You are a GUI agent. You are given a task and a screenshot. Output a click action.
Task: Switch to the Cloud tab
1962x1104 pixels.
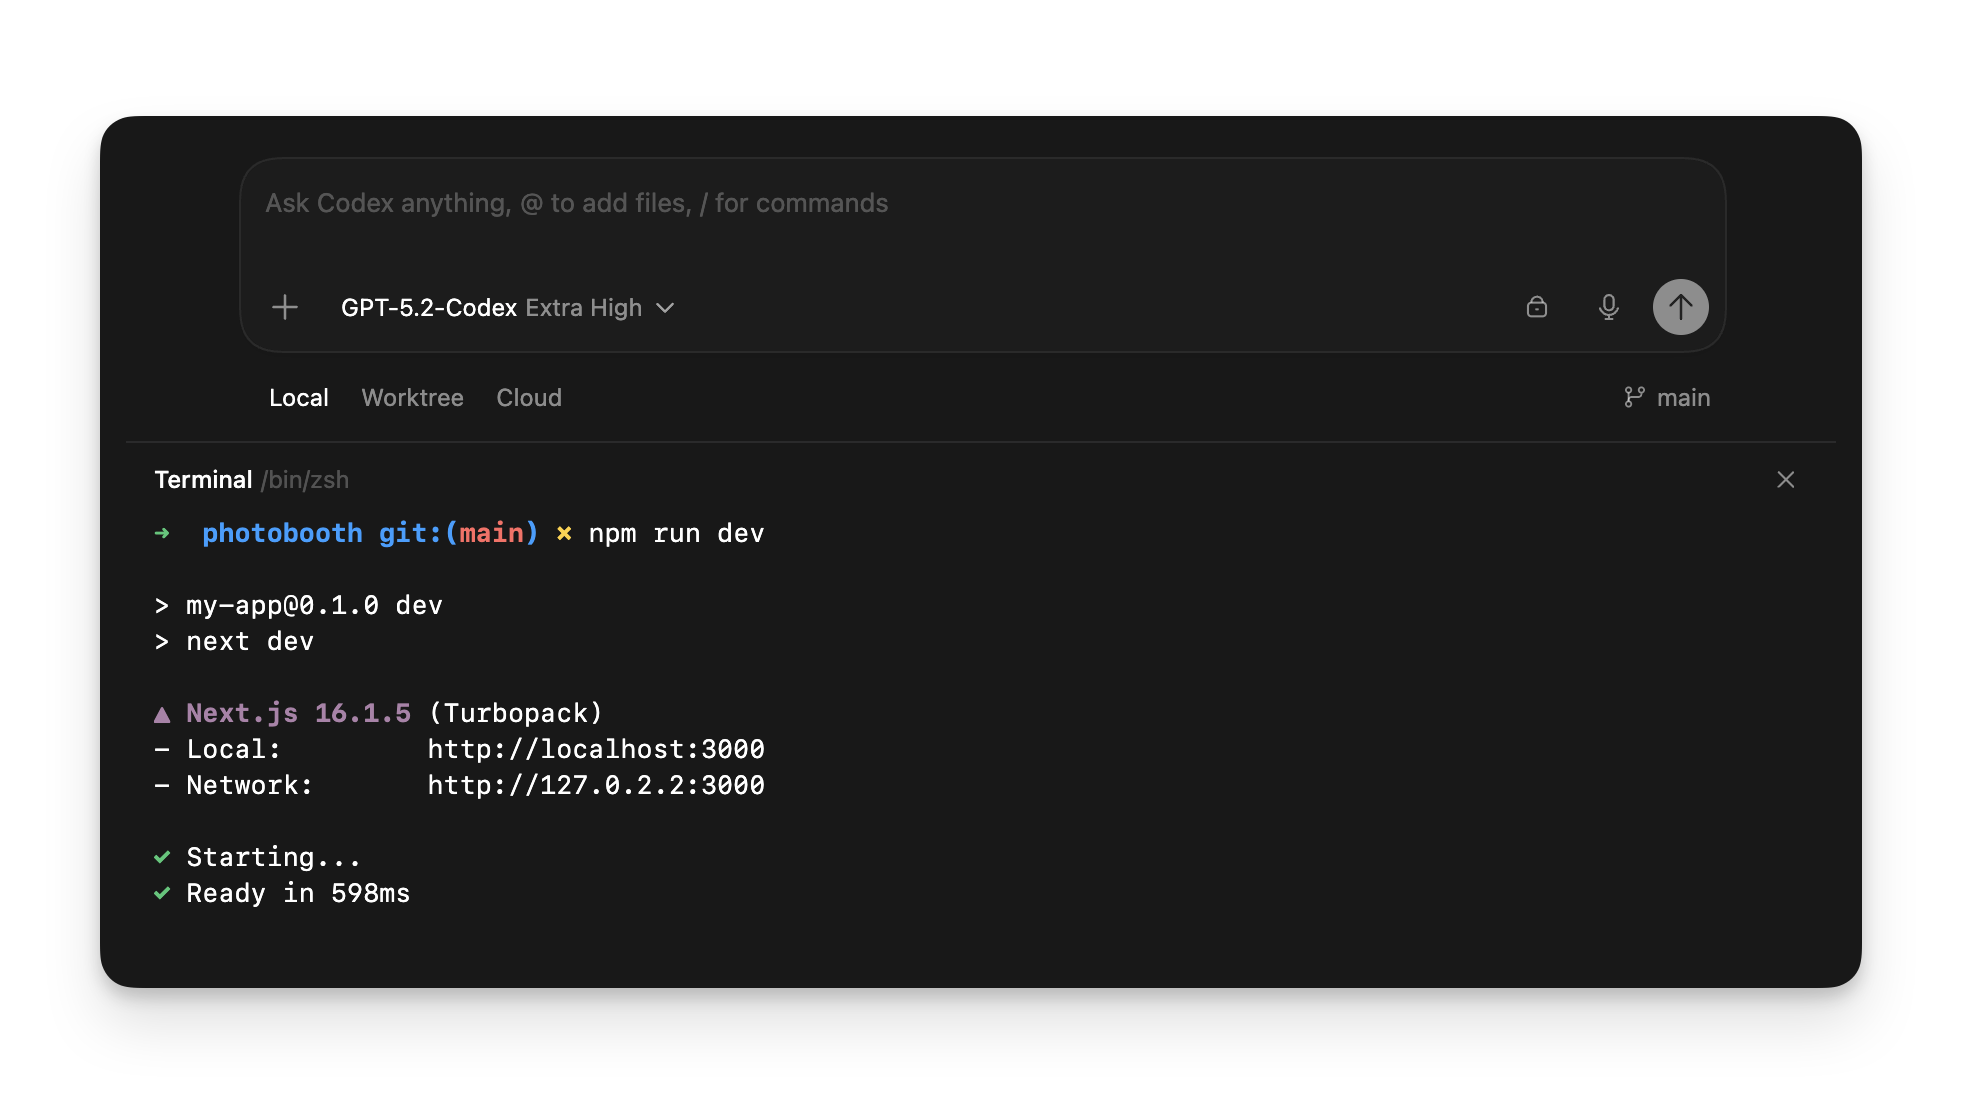coord(528,397)
